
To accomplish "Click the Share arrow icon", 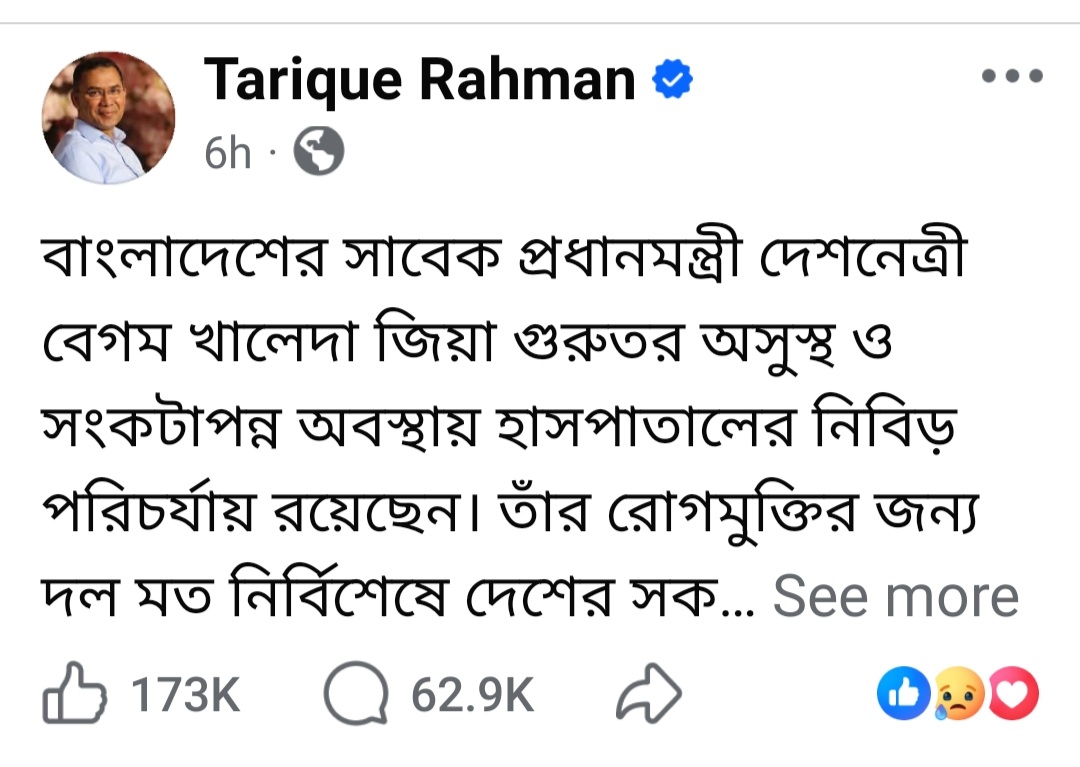I will (x=651, y=695).
